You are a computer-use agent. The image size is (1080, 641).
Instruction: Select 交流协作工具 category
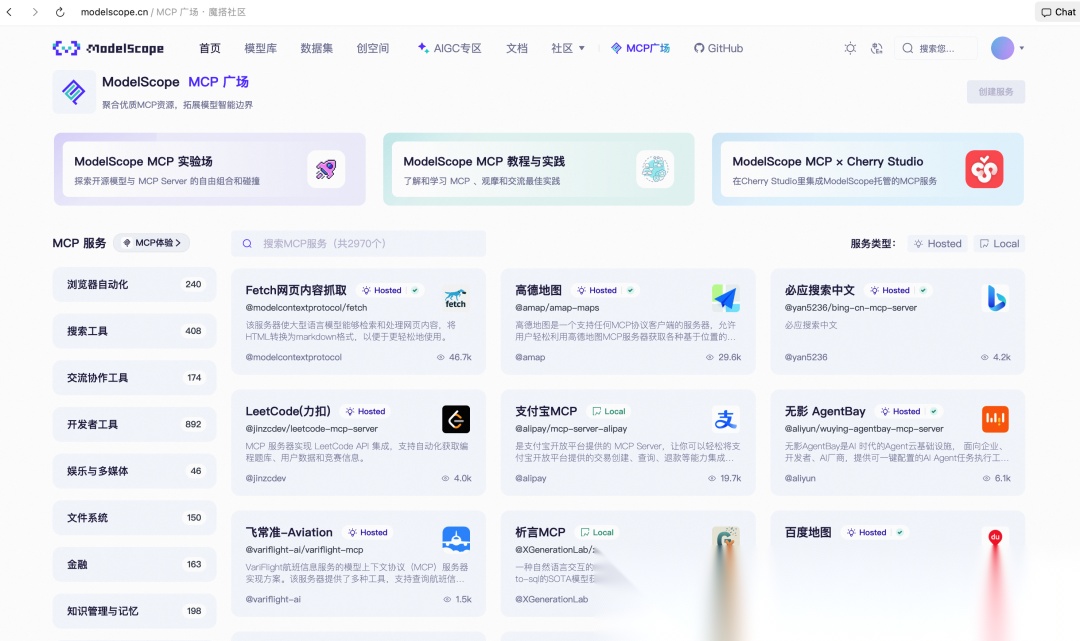[134, 378]
